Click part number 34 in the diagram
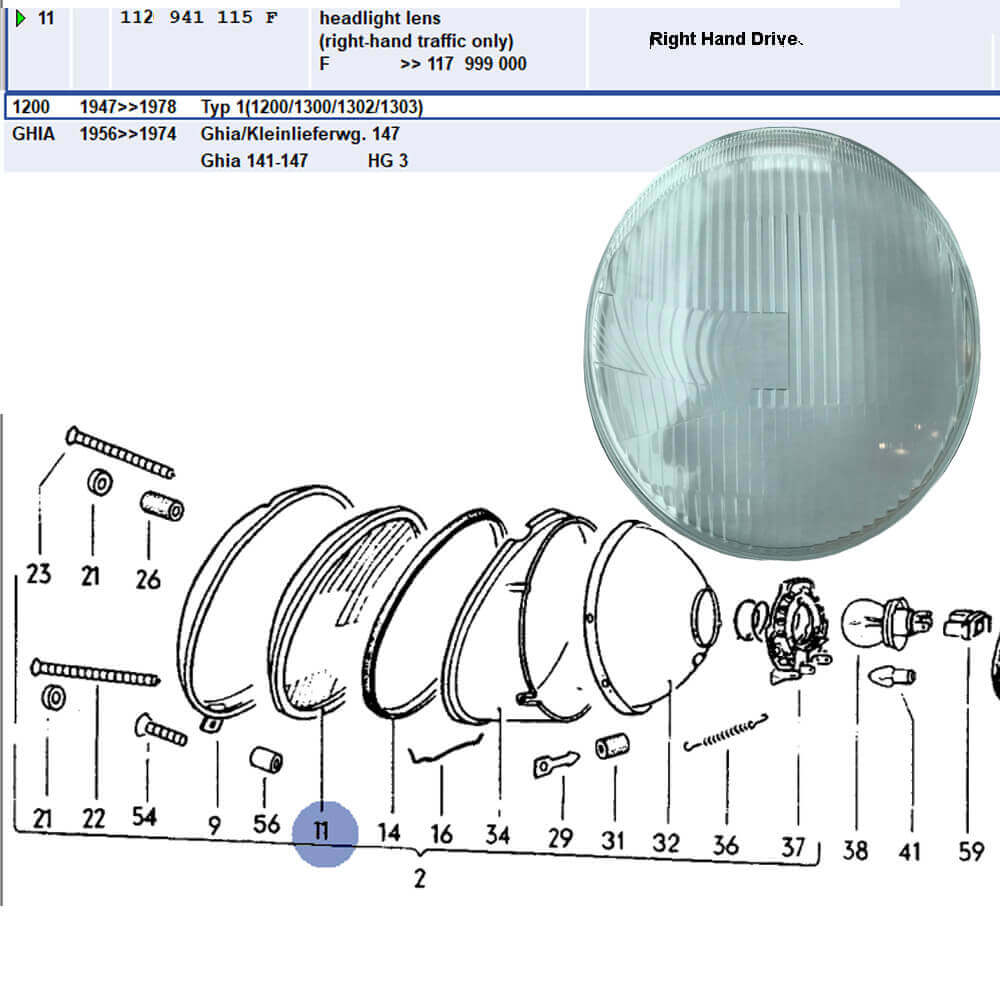 point(498,833)
